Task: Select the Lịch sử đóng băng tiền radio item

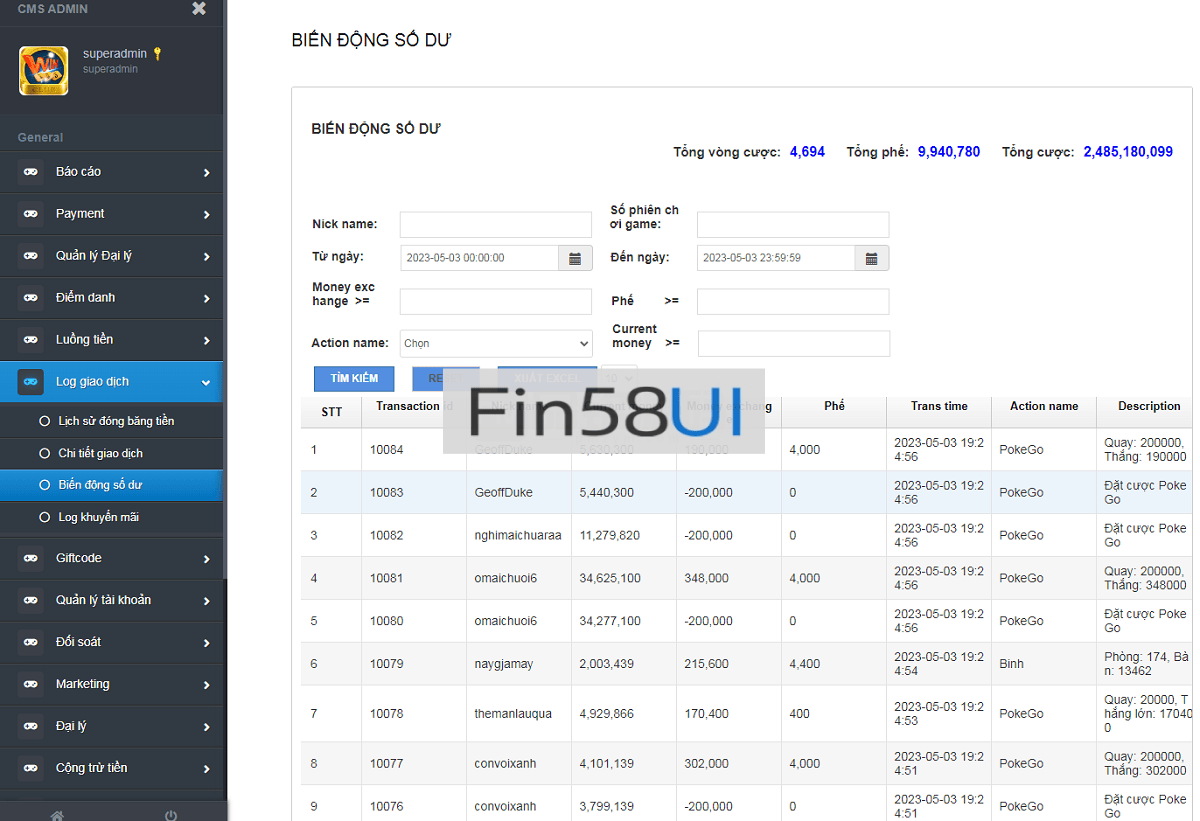Action: click(44, 421)
